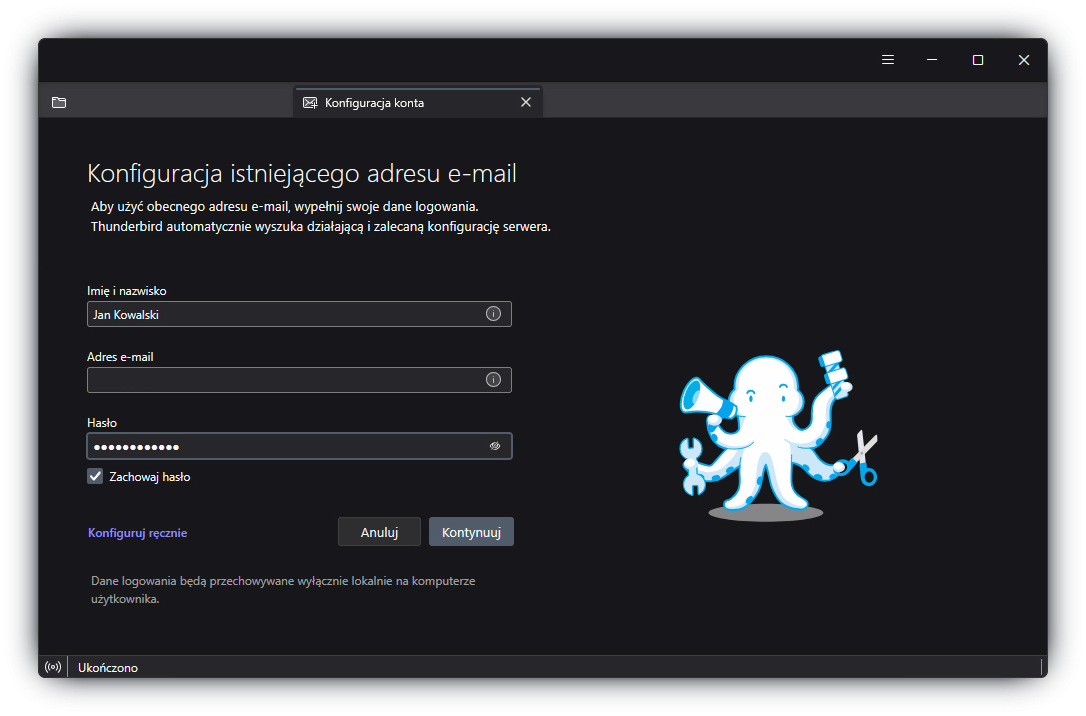This screenshot has width=1086, height=716.
Task: Open the hamburger application menu
Action: click(x=887, y=59)
